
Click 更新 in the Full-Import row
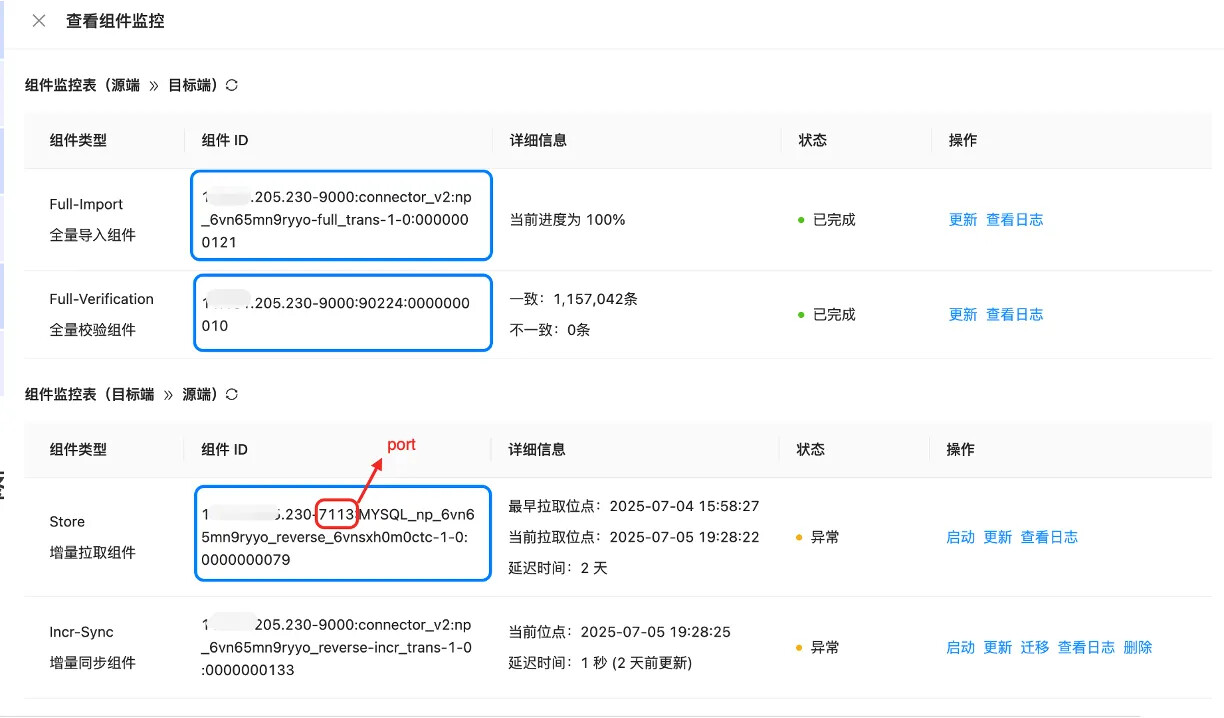[963, 220]
